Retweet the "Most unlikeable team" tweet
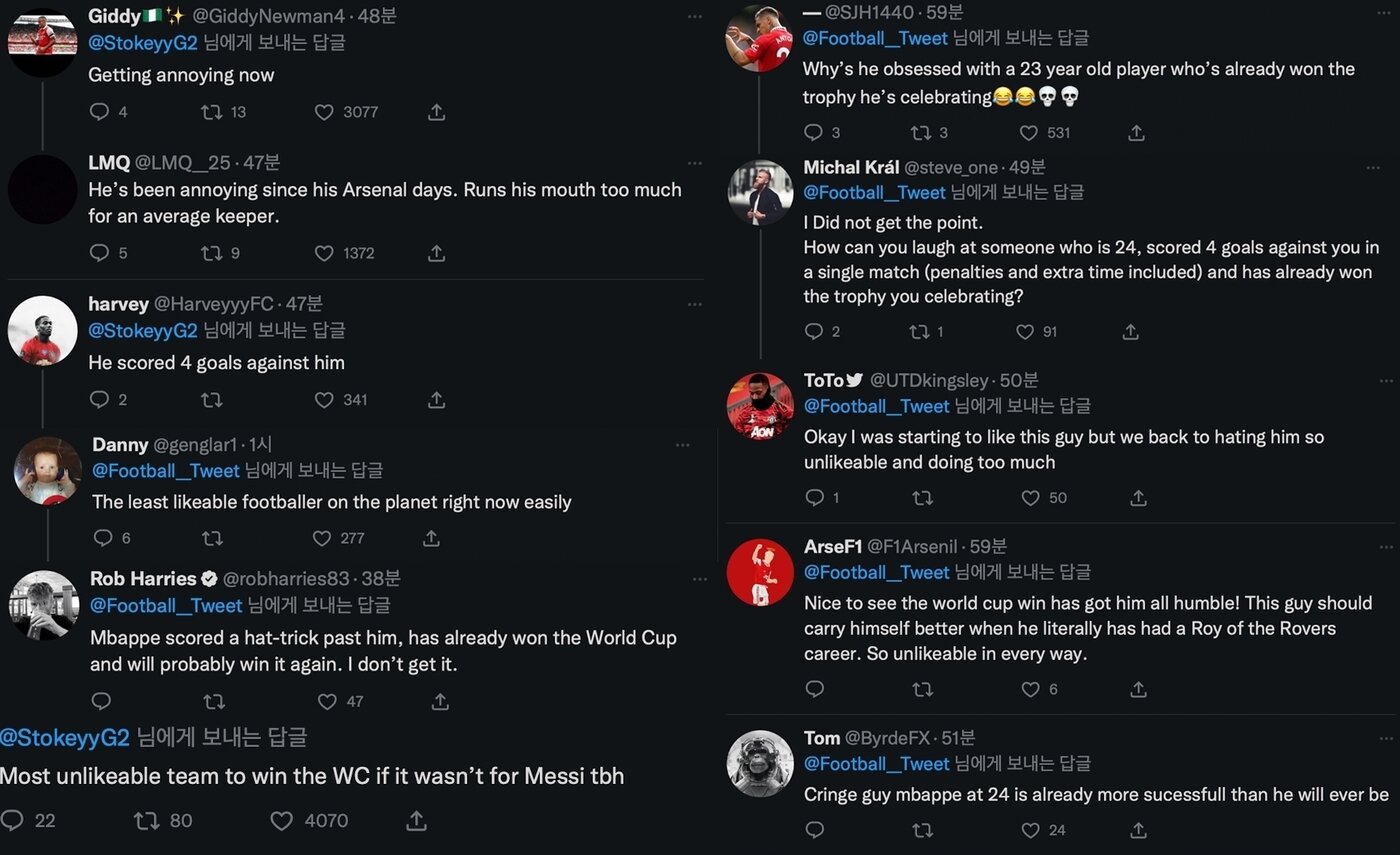Viewport: 1400px width, 855px height. pos(146,821)
